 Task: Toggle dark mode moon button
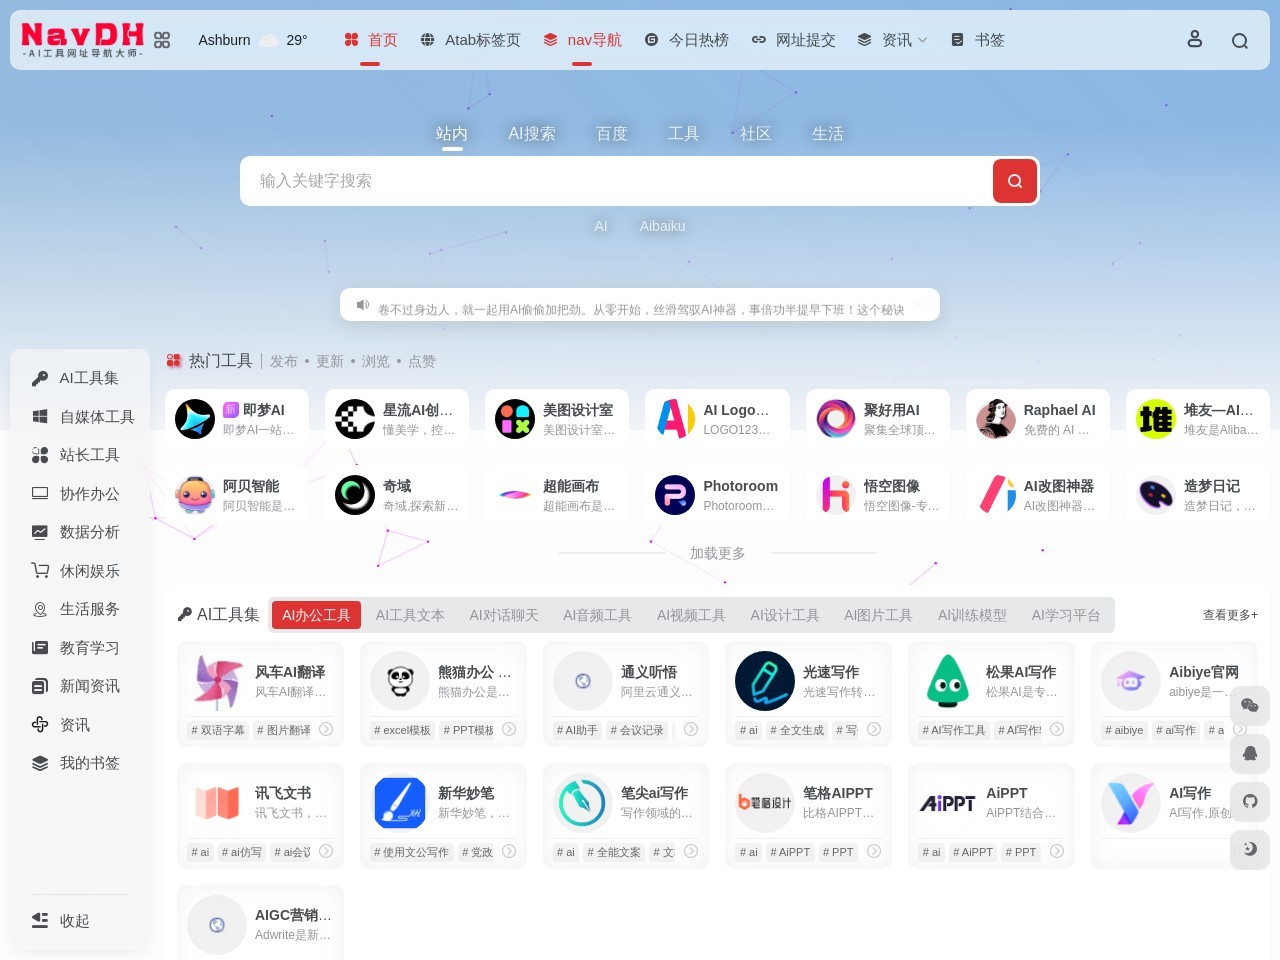click(x=1250, y=849)
